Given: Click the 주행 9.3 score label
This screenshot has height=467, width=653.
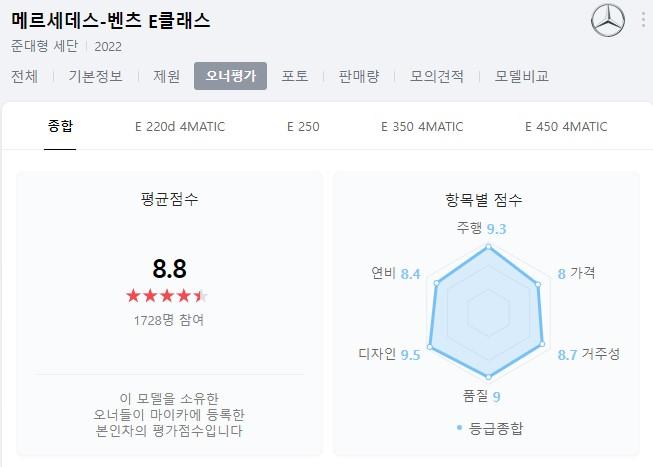Looking at the screenshot, I should pos(482,229).
